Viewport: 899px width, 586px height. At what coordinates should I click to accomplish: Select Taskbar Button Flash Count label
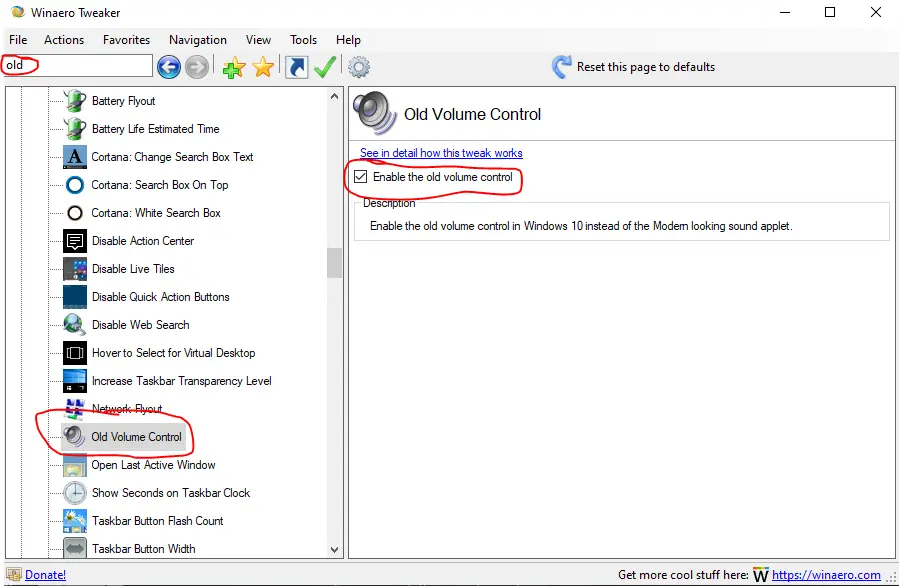coord(158,521)
